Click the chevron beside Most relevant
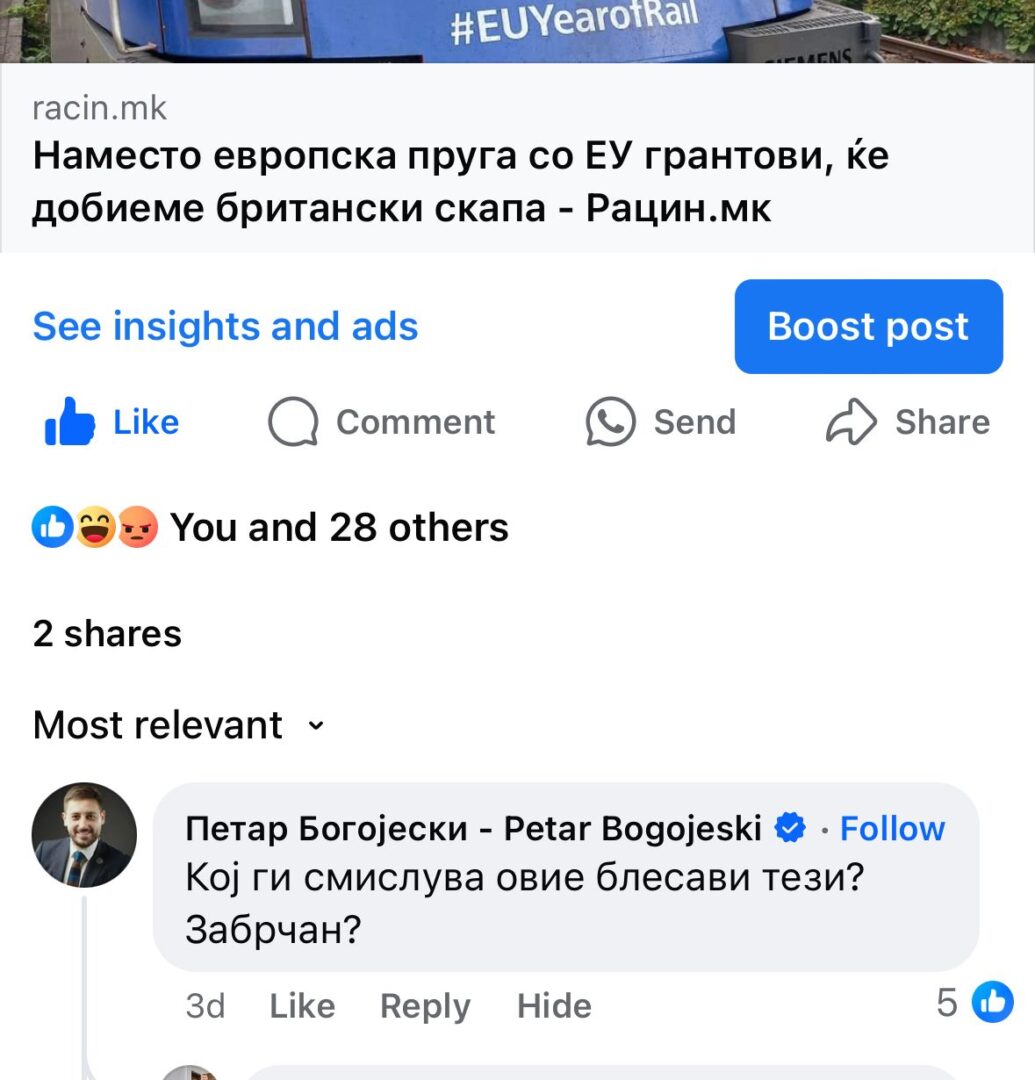 pyautogui.click(x=315, y=726)
